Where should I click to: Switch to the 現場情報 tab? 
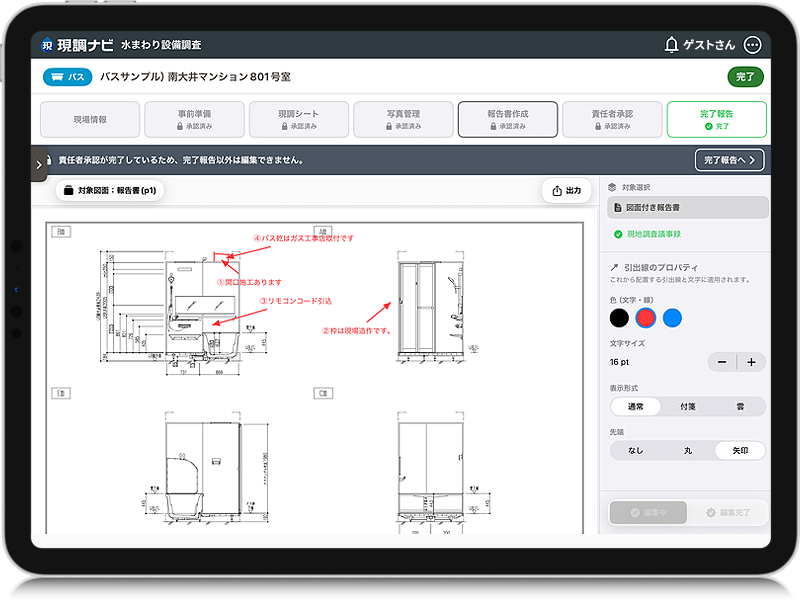tap(90, 119)
